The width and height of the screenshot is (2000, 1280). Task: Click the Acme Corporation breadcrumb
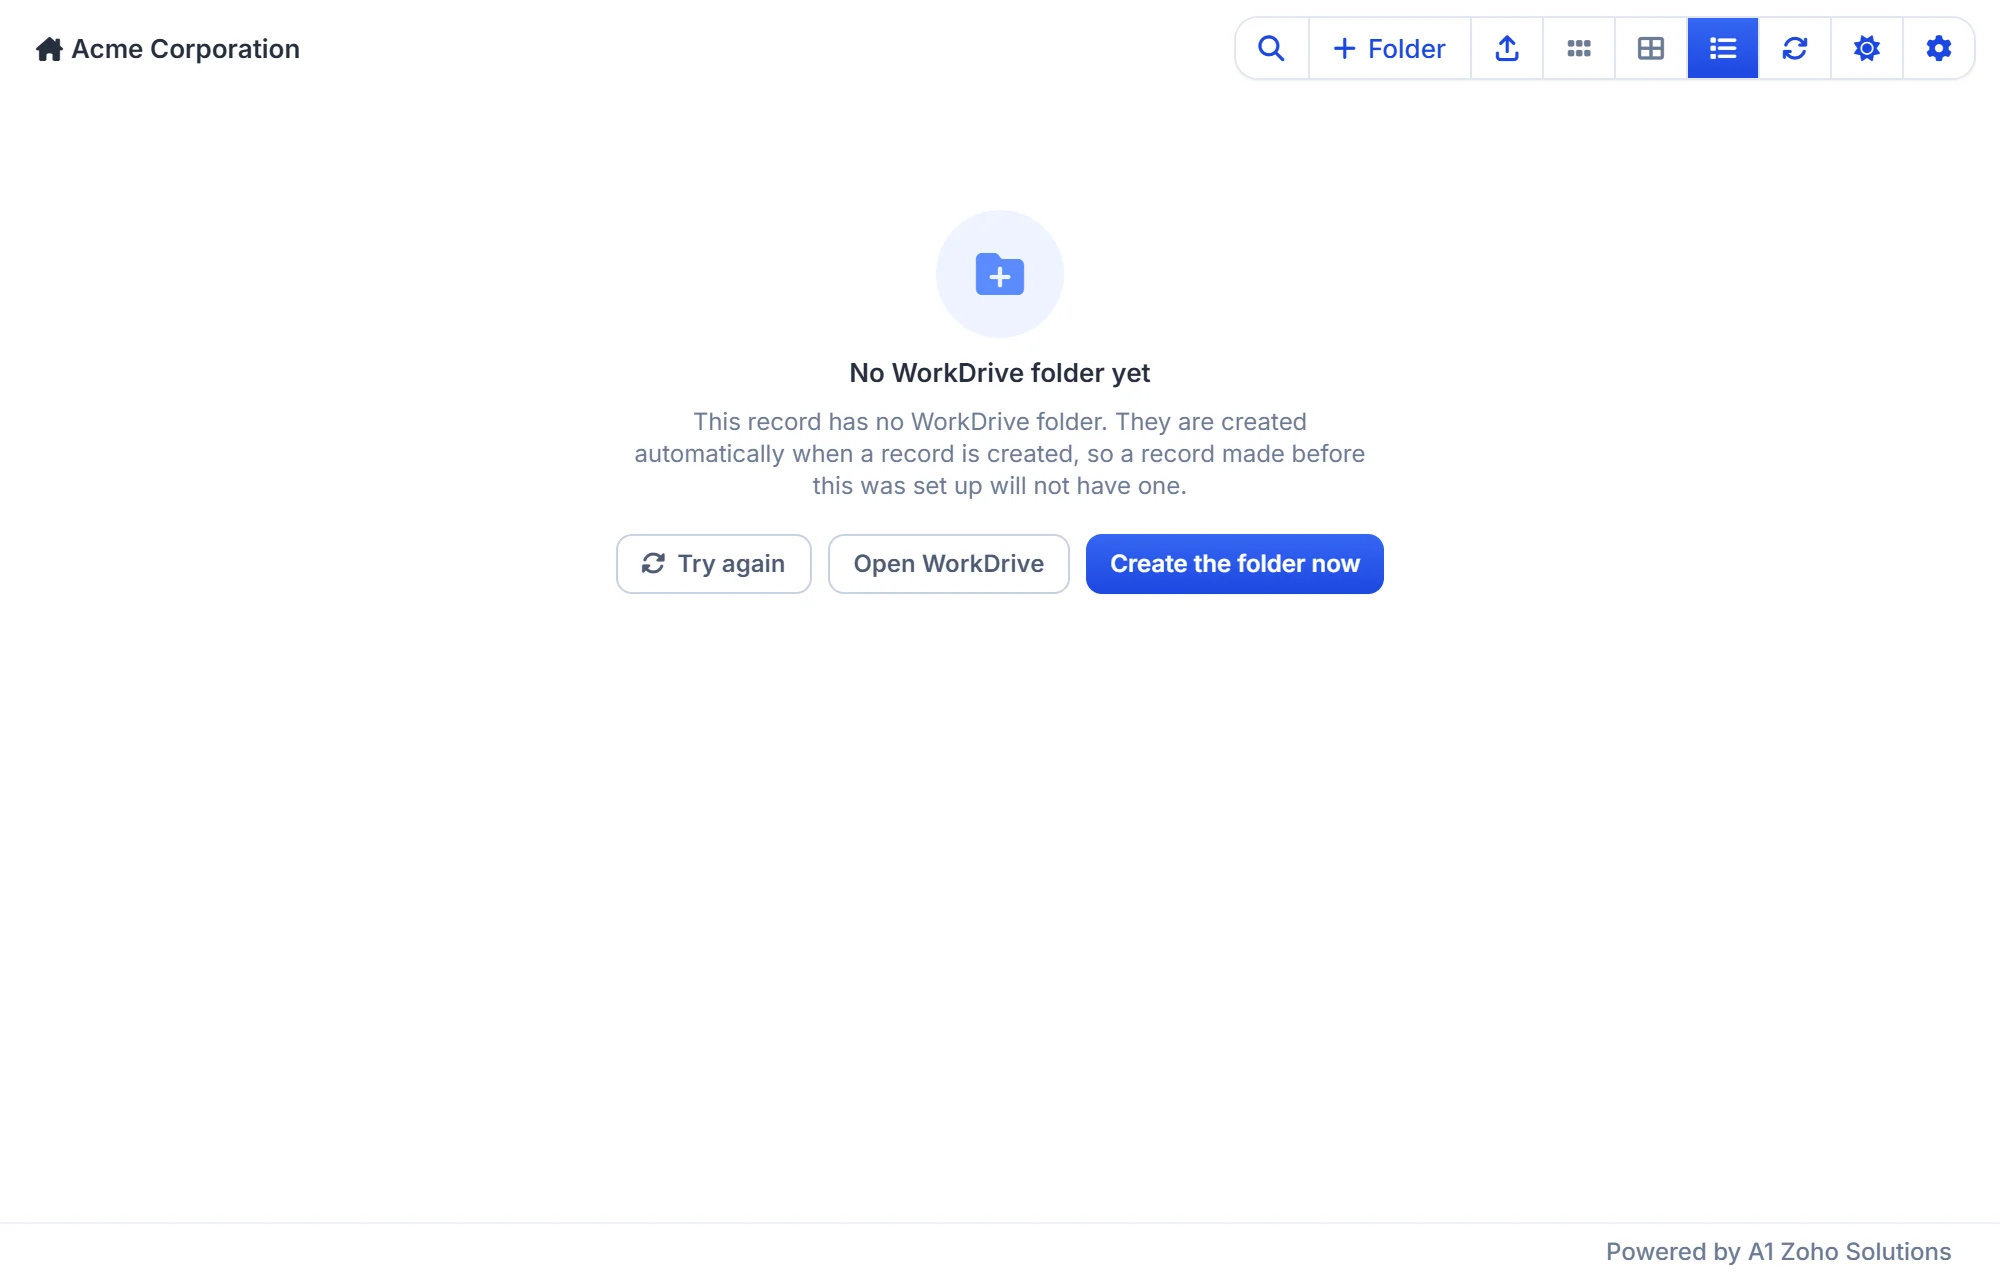click(186, 49)
